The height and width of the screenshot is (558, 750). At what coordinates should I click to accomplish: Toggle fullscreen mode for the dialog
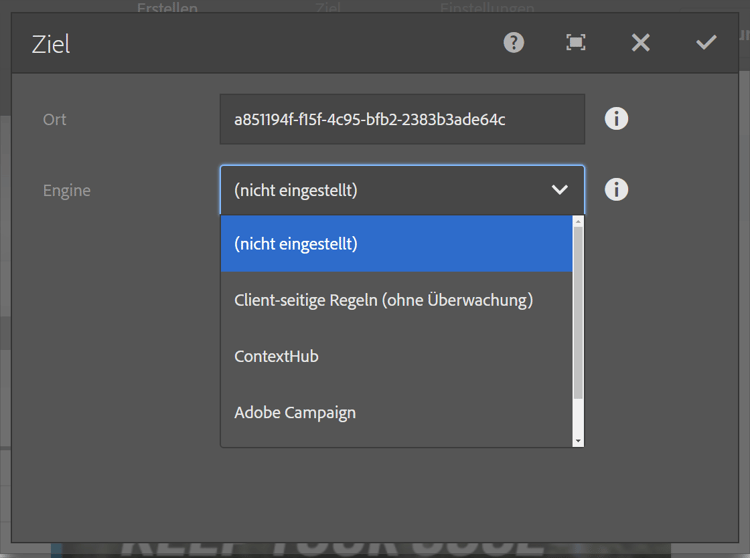point(576,43)
